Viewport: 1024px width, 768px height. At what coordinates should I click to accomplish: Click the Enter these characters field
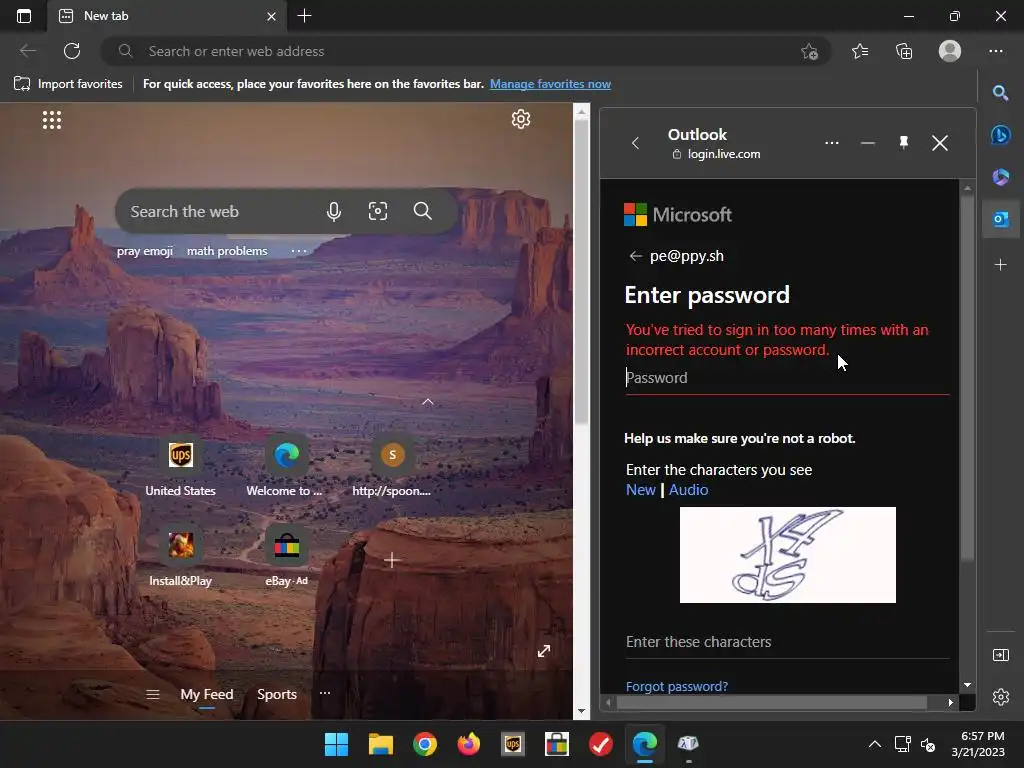tap(787, 642)
